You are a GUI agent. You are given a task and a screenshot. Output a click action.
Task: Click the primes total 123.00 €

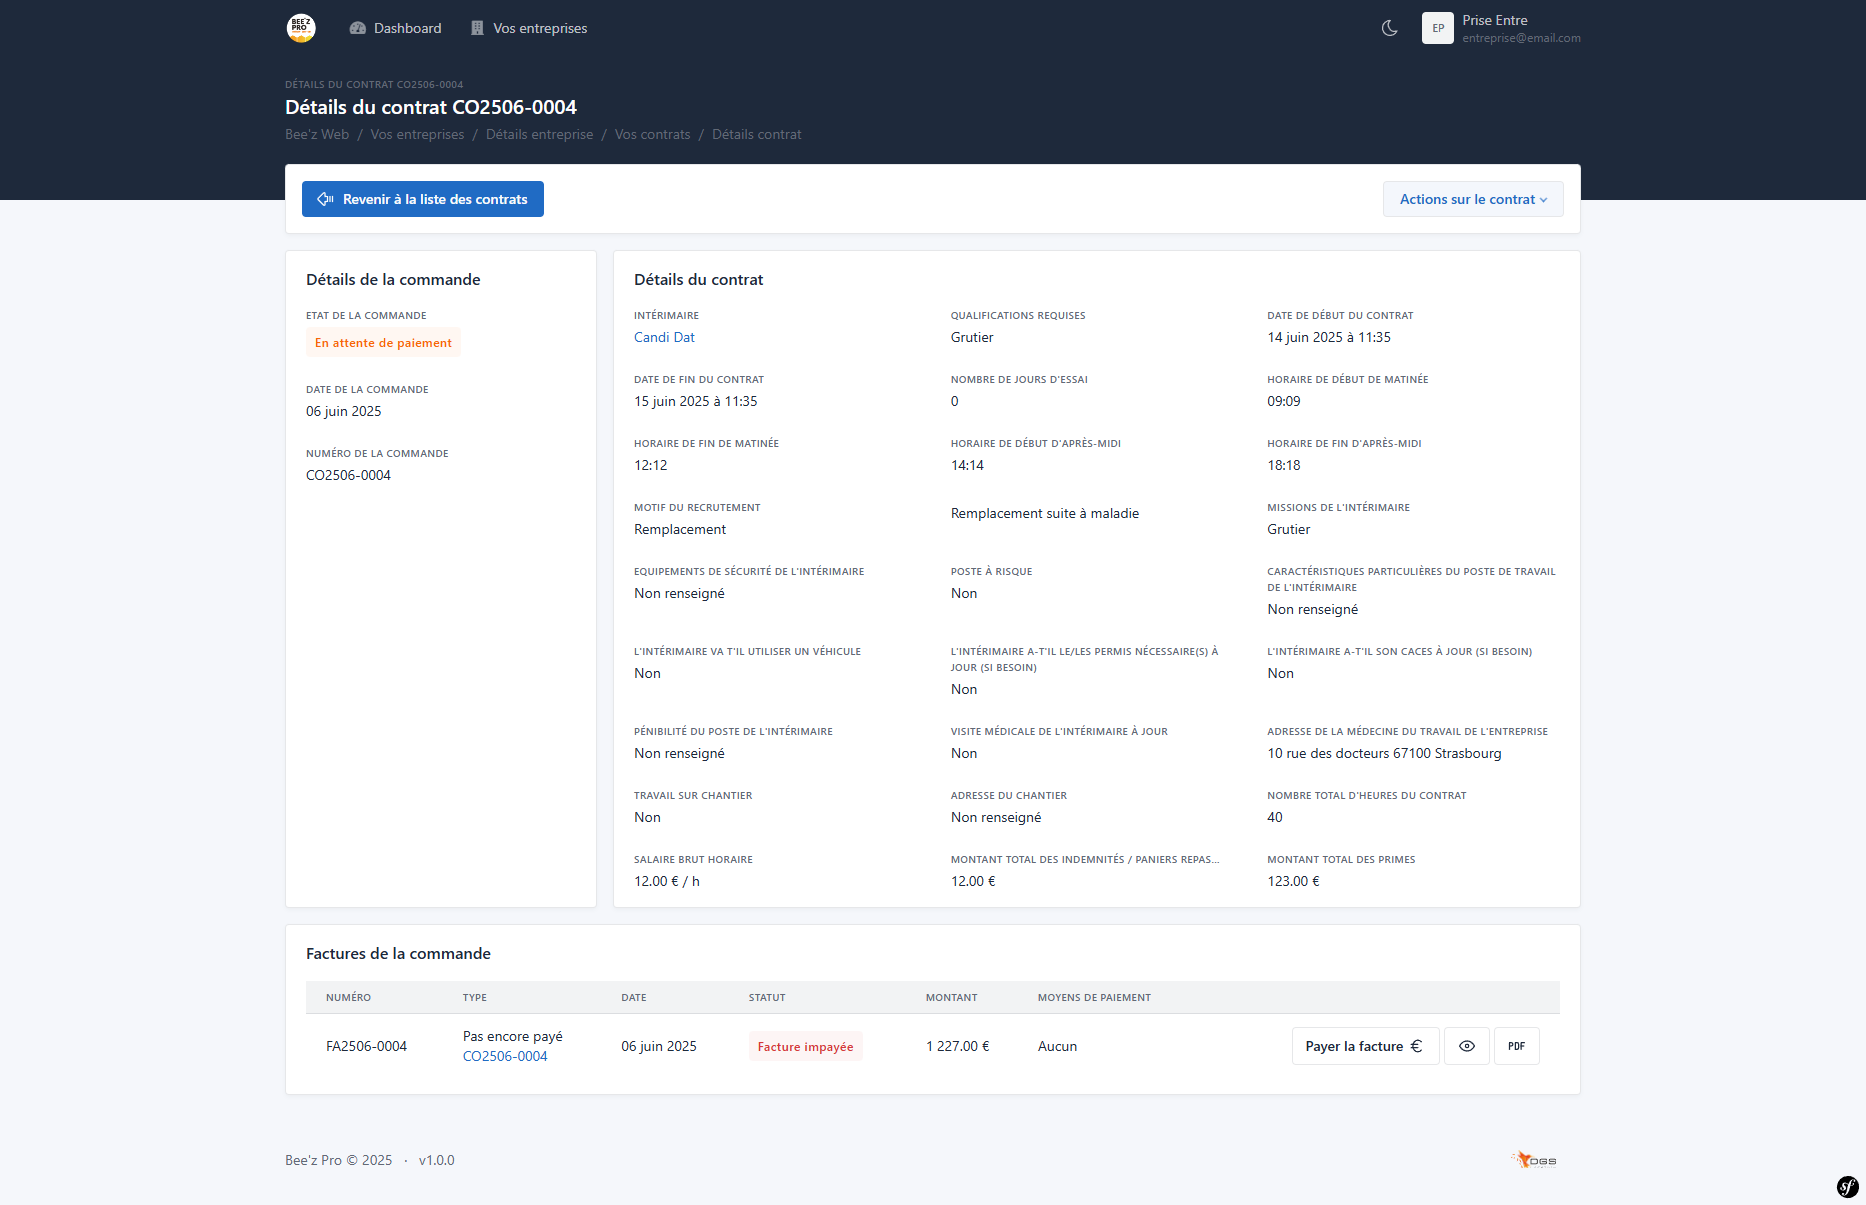1293,881
